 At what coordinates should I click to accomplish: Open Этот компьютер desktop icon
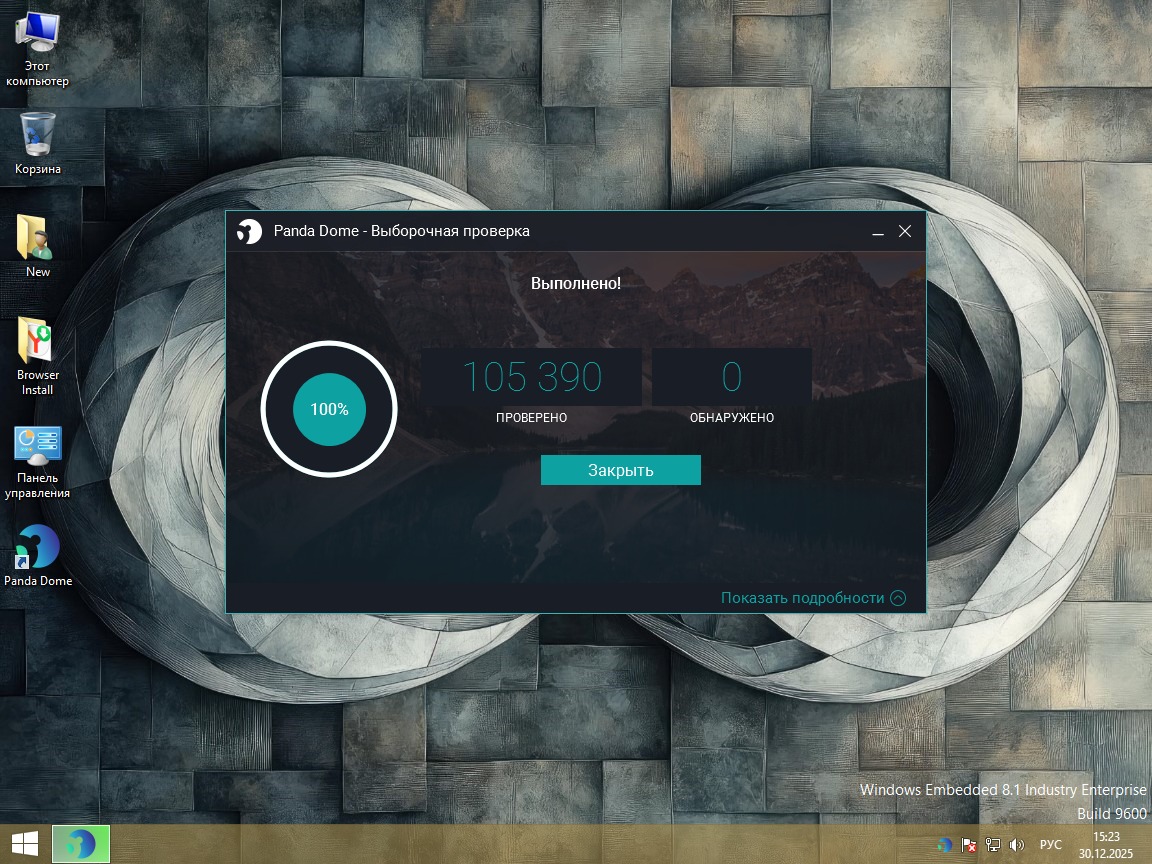click(x=37, y=45)
